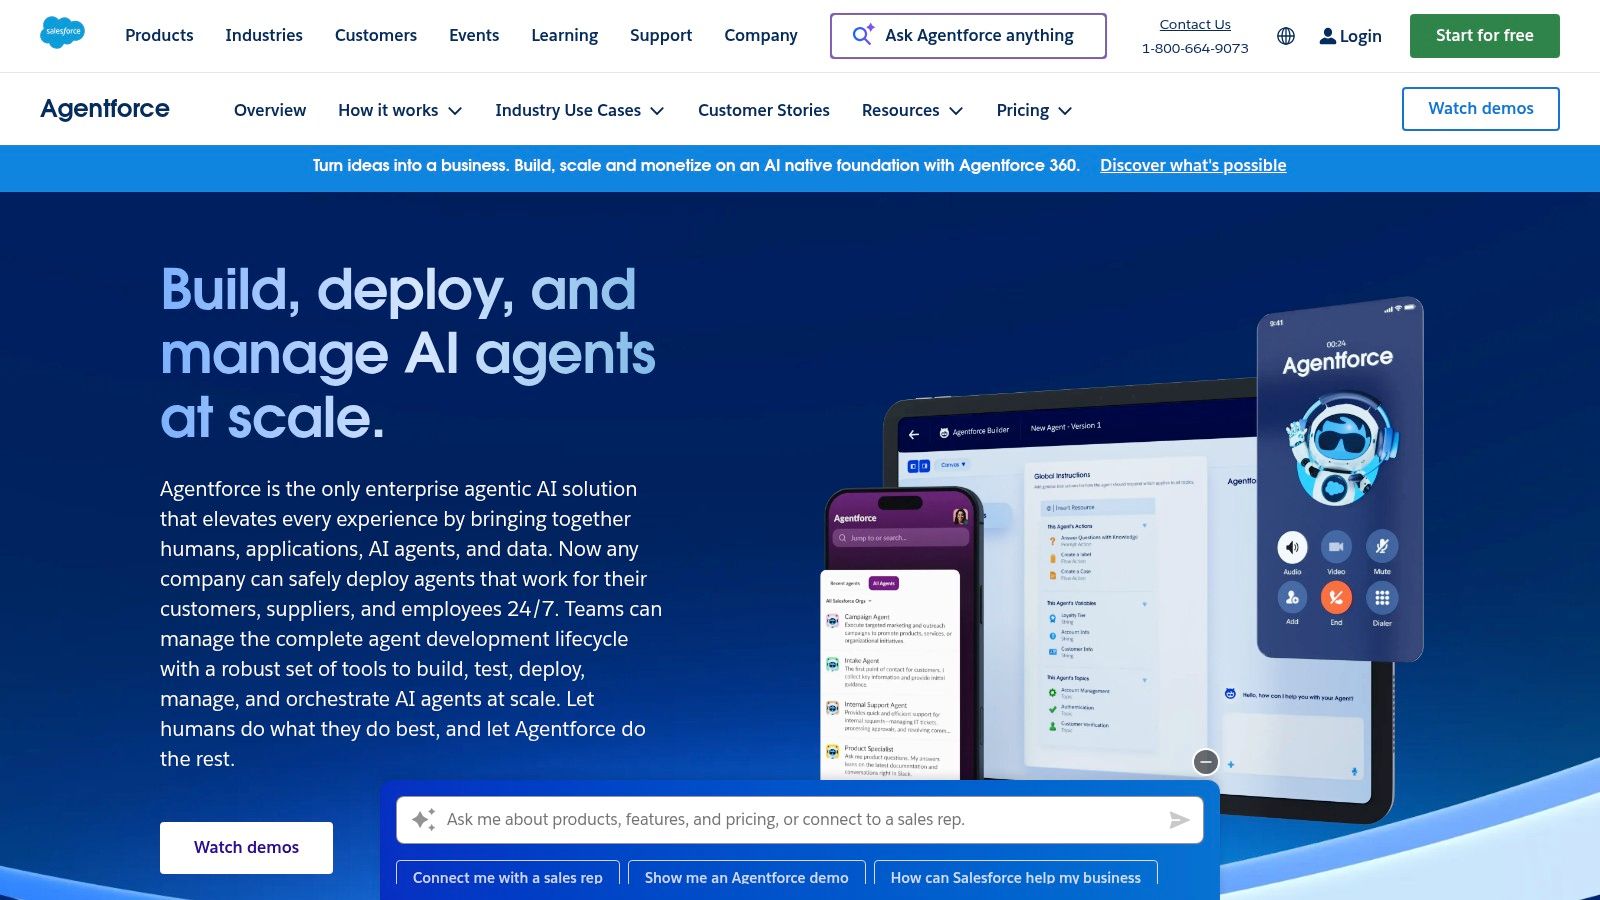Select the Audio option on the Agentforce call screen
1600x900 pixels.
(1292, 547)
